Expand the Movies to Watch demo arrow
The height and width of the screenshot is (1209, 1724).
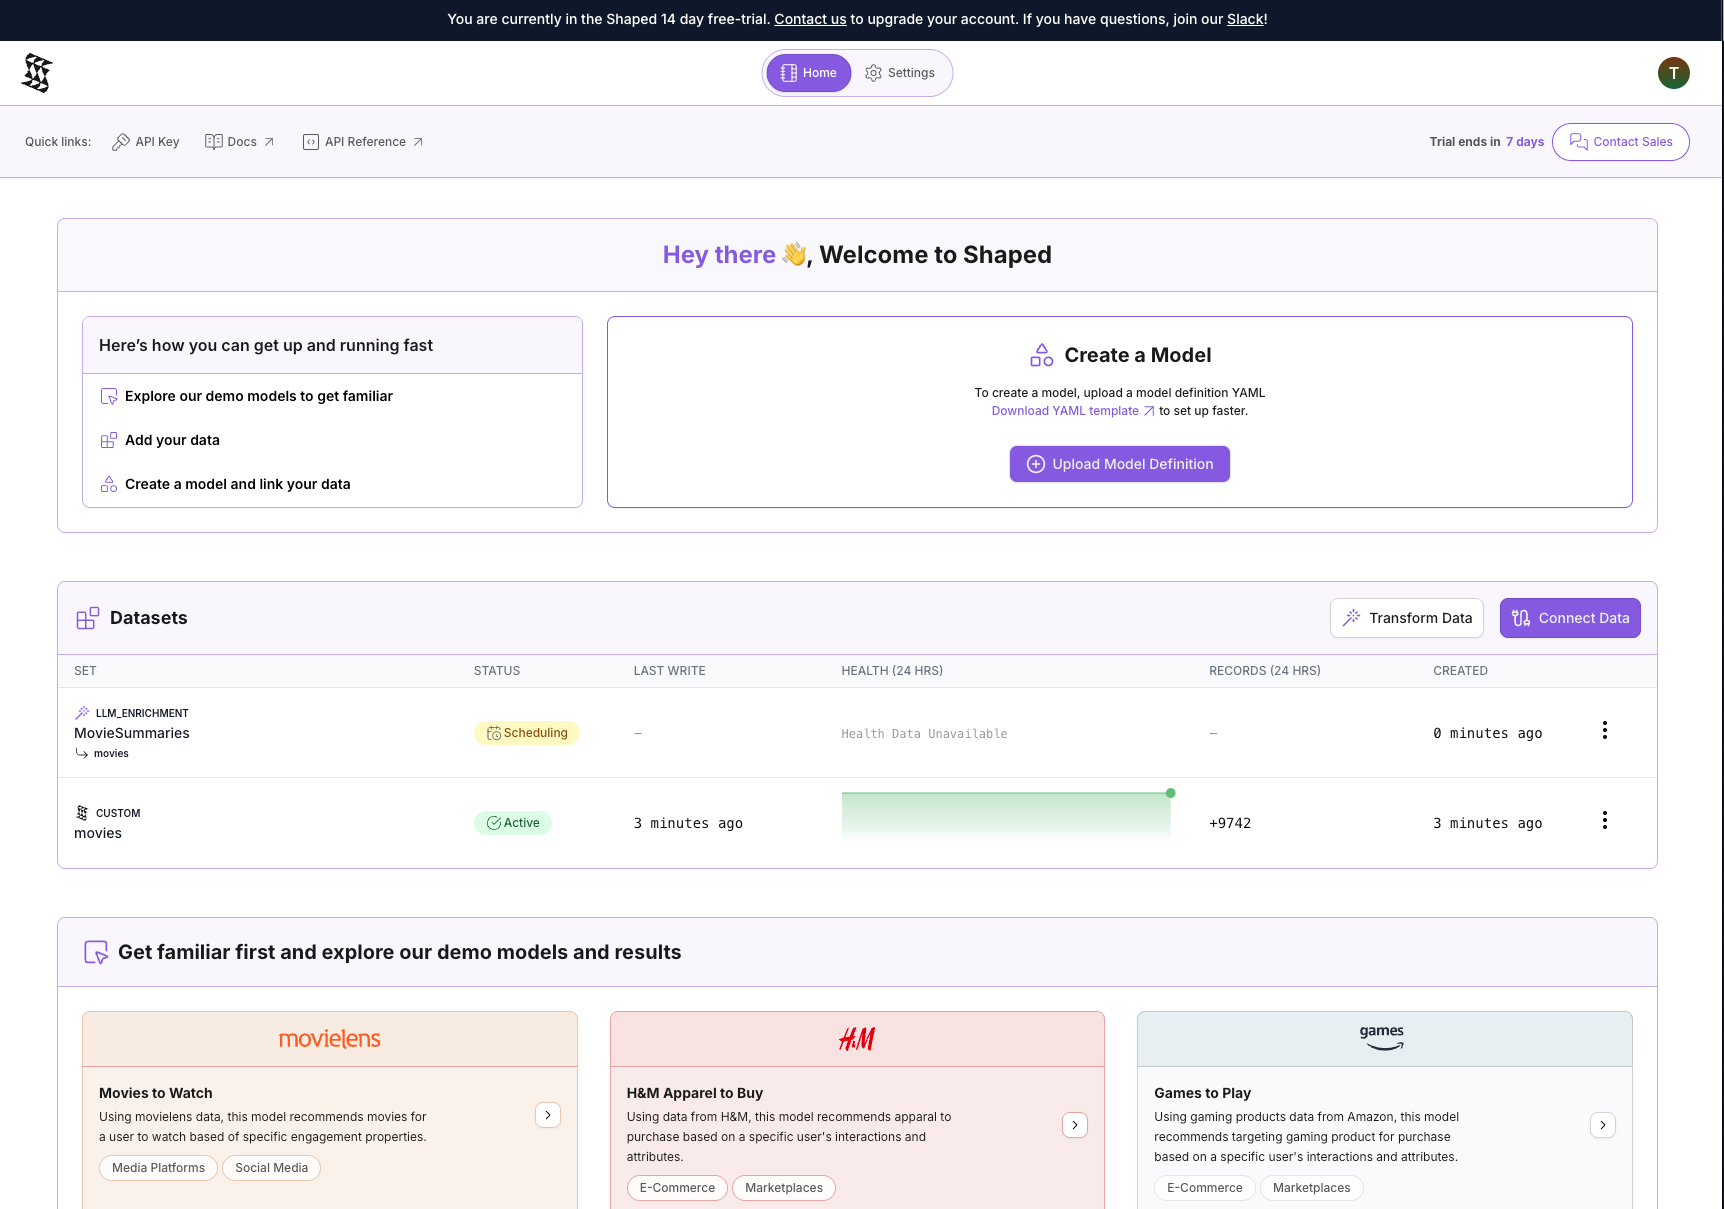coord(548,1115)
